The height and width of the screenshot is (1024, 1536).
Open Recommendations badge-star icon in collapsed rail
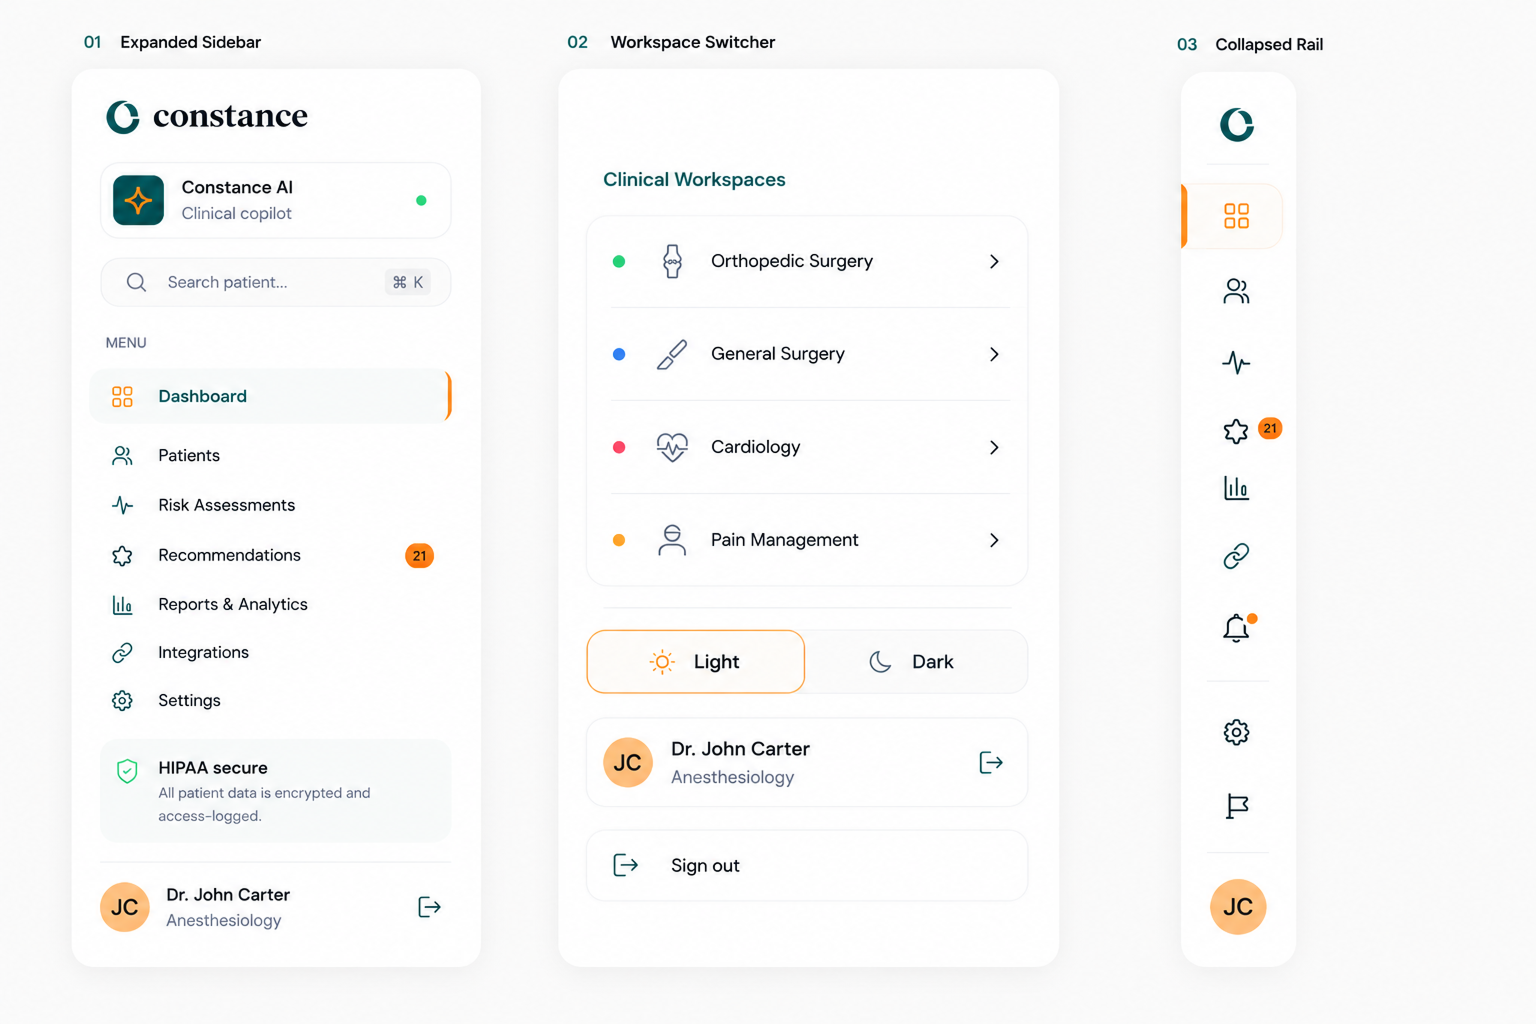click(x=1236, y=431)
